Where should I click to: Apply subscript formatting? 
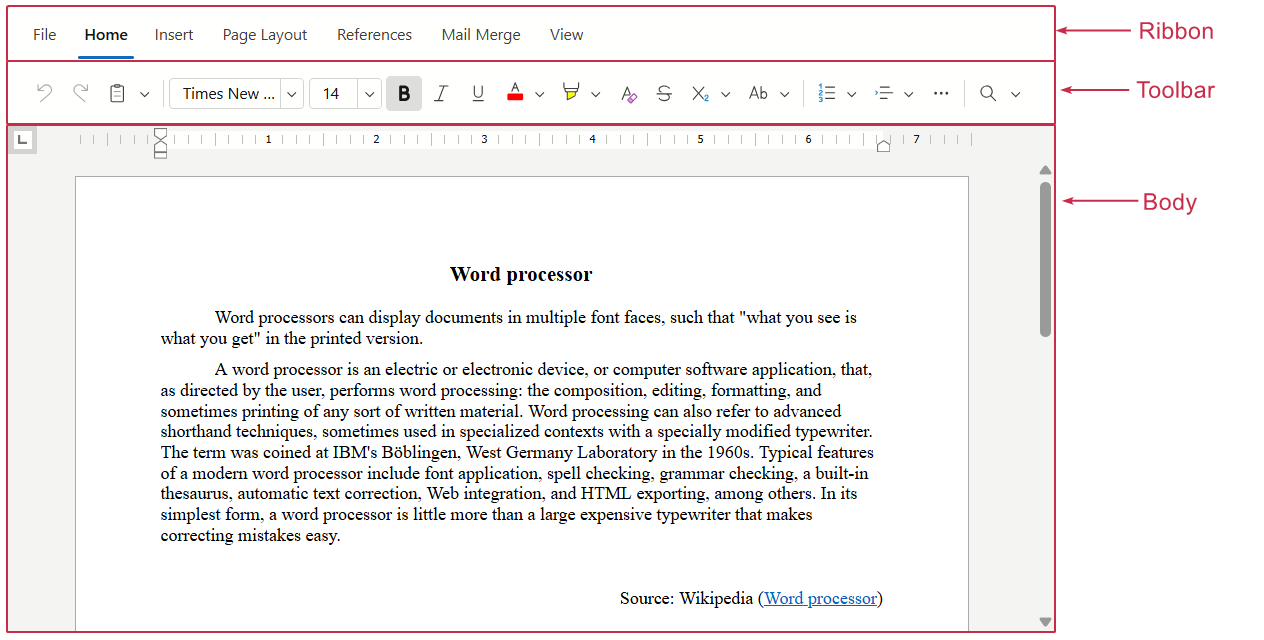(700, 93)
